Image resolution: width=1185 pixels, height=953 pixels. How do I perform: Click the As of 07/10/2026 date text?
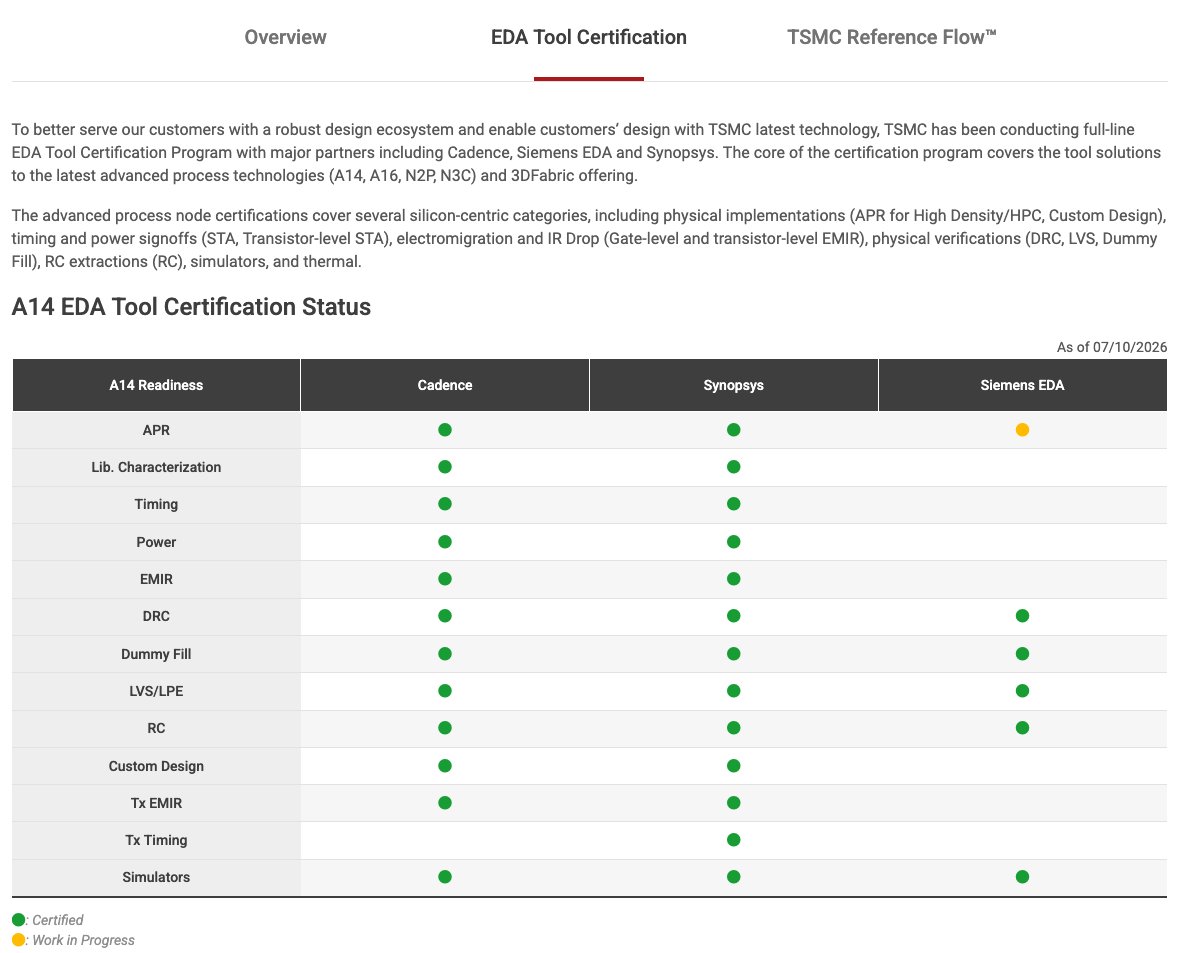tap(1112, 347)
